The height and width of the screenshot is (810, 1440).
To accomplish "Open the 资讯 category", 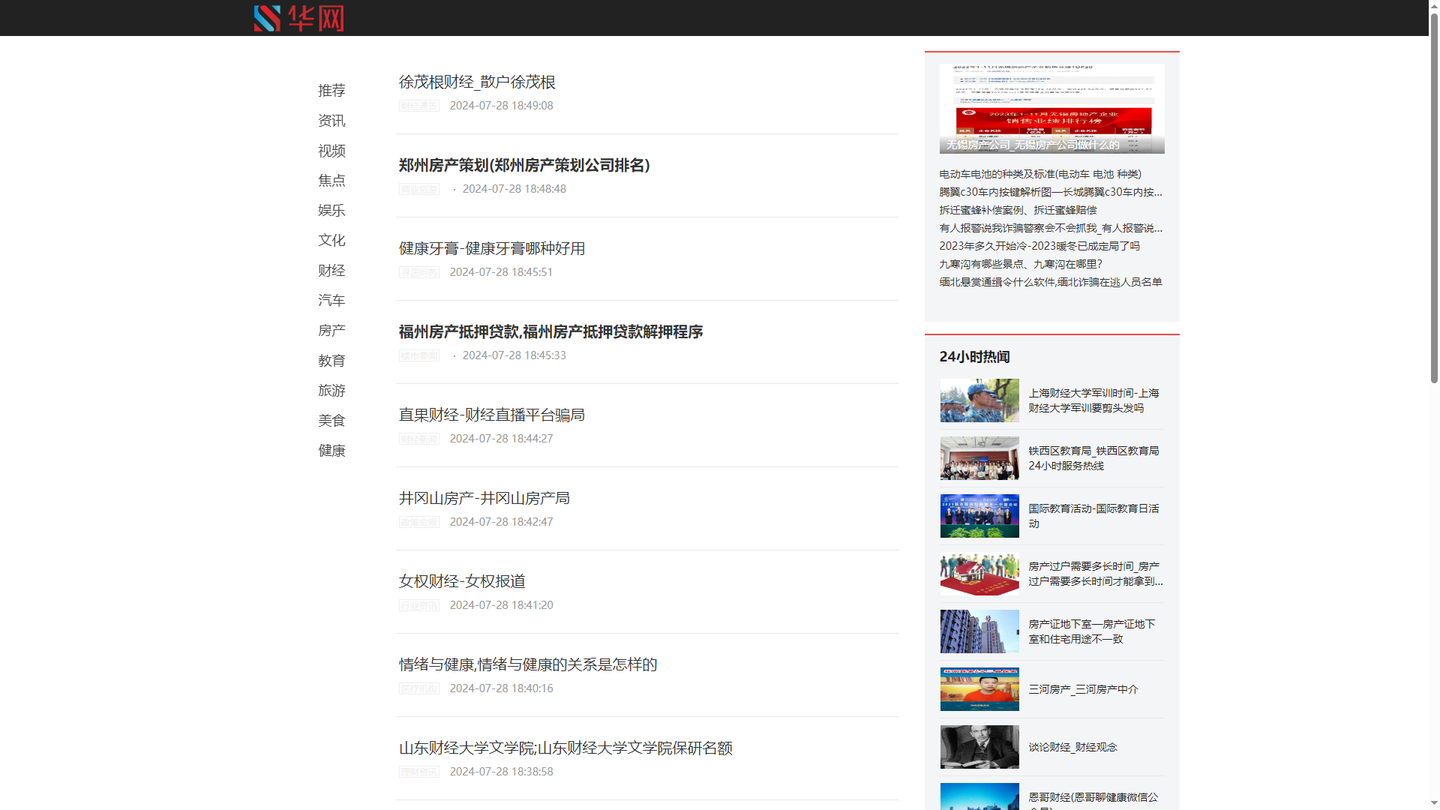I will click(x=332, y=120).
